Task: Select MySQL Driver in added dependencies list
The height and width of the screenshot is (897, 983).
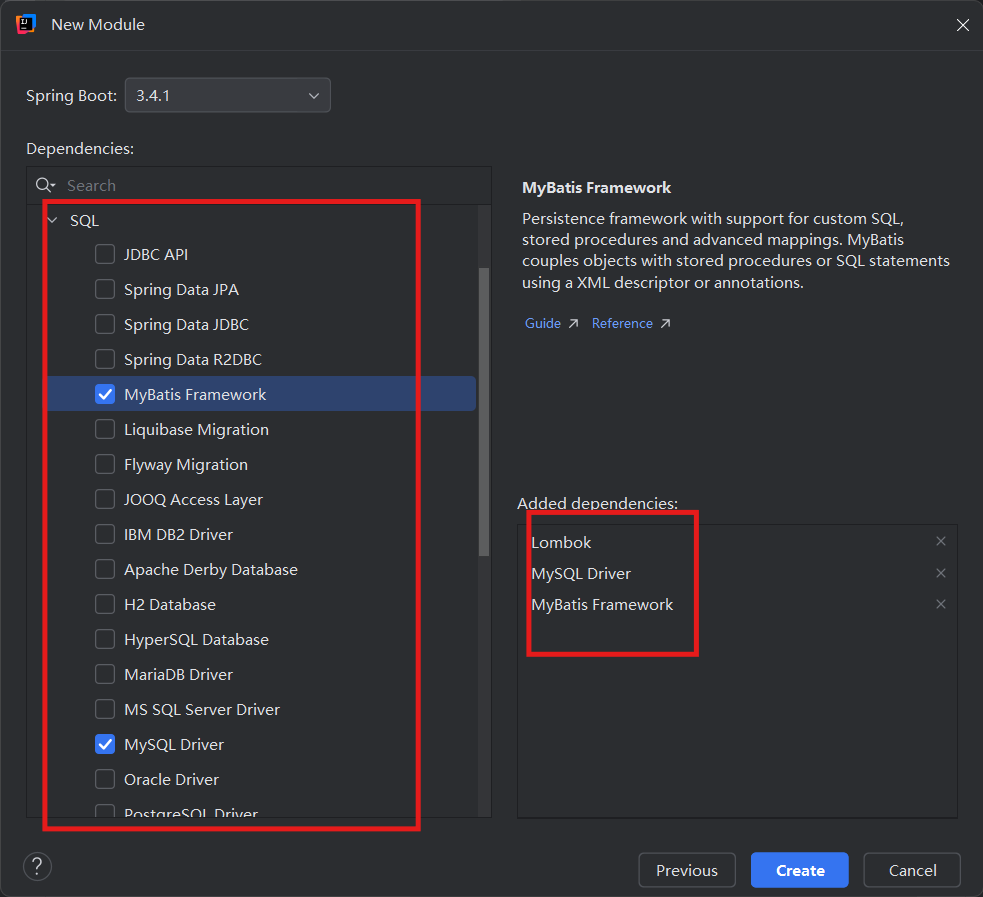Action: click(581, 574)
